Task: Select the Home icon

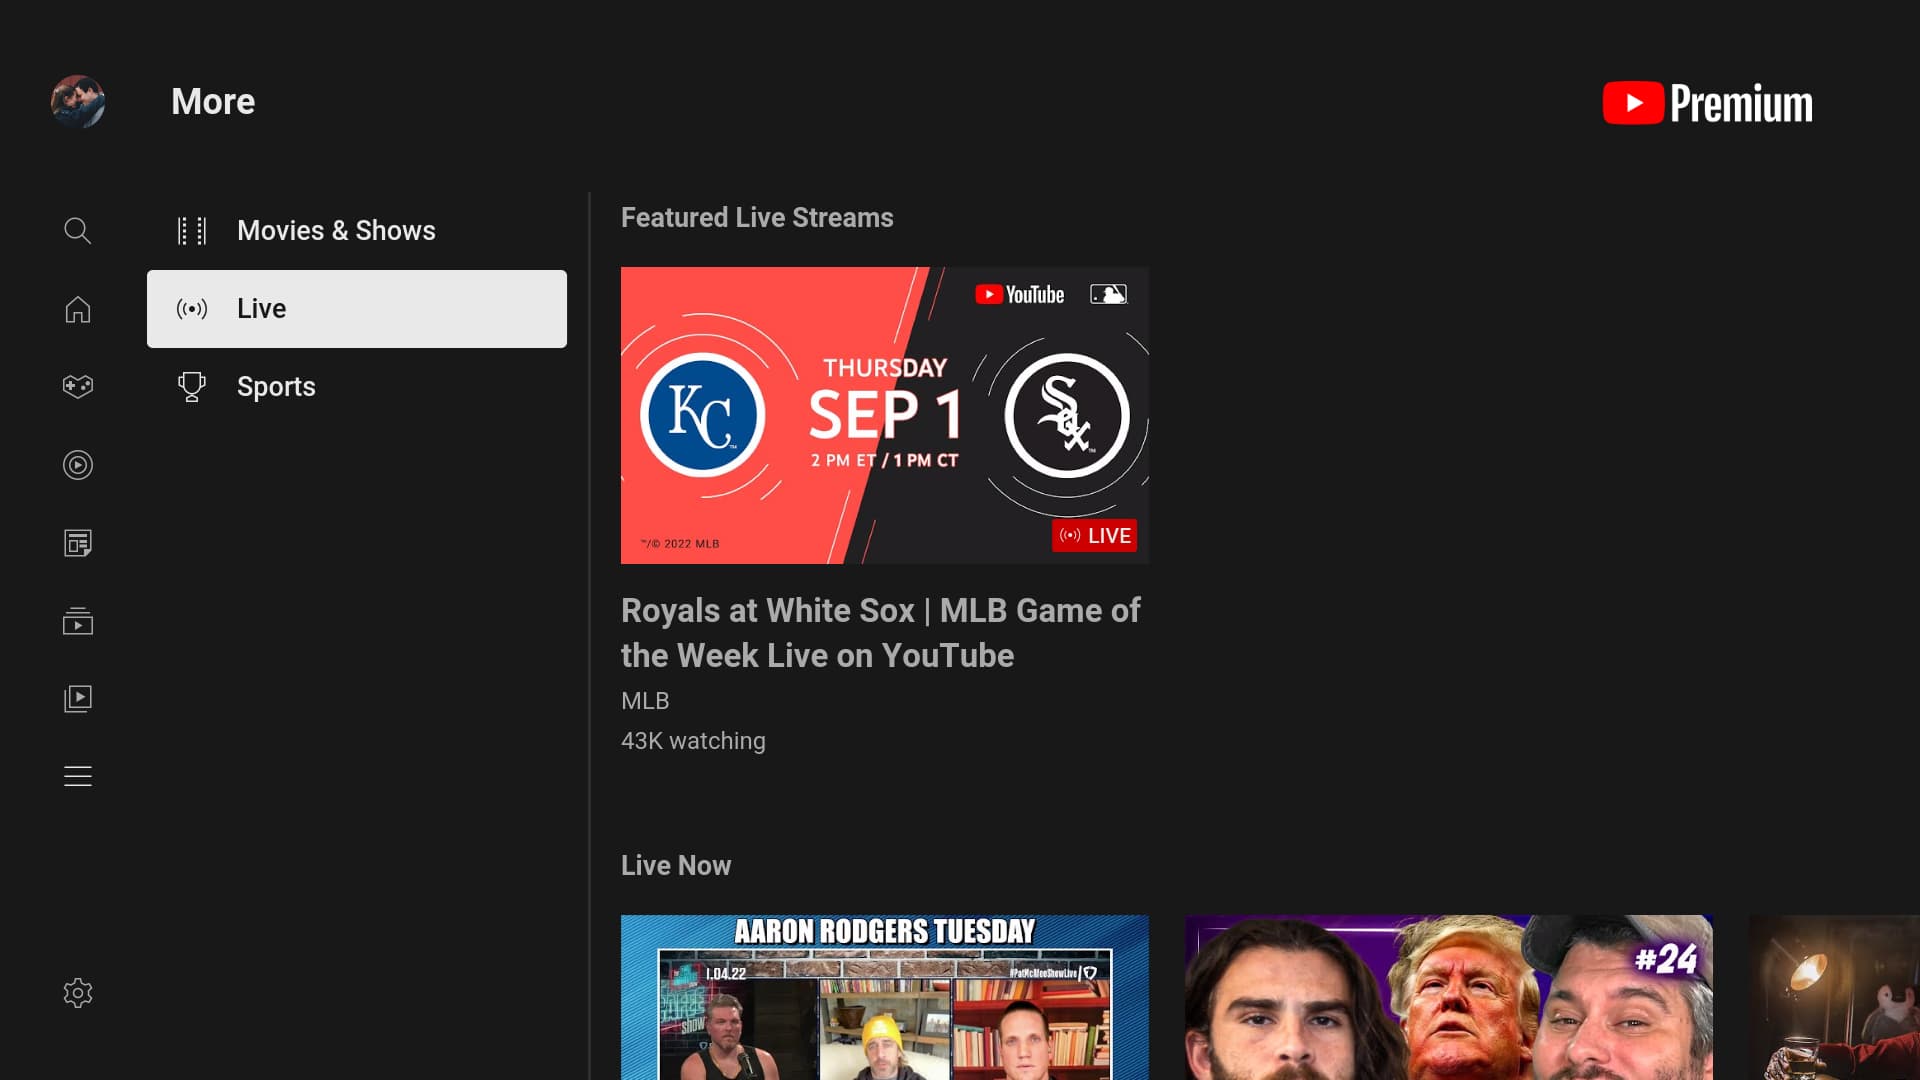Action: tap(77, 309)
